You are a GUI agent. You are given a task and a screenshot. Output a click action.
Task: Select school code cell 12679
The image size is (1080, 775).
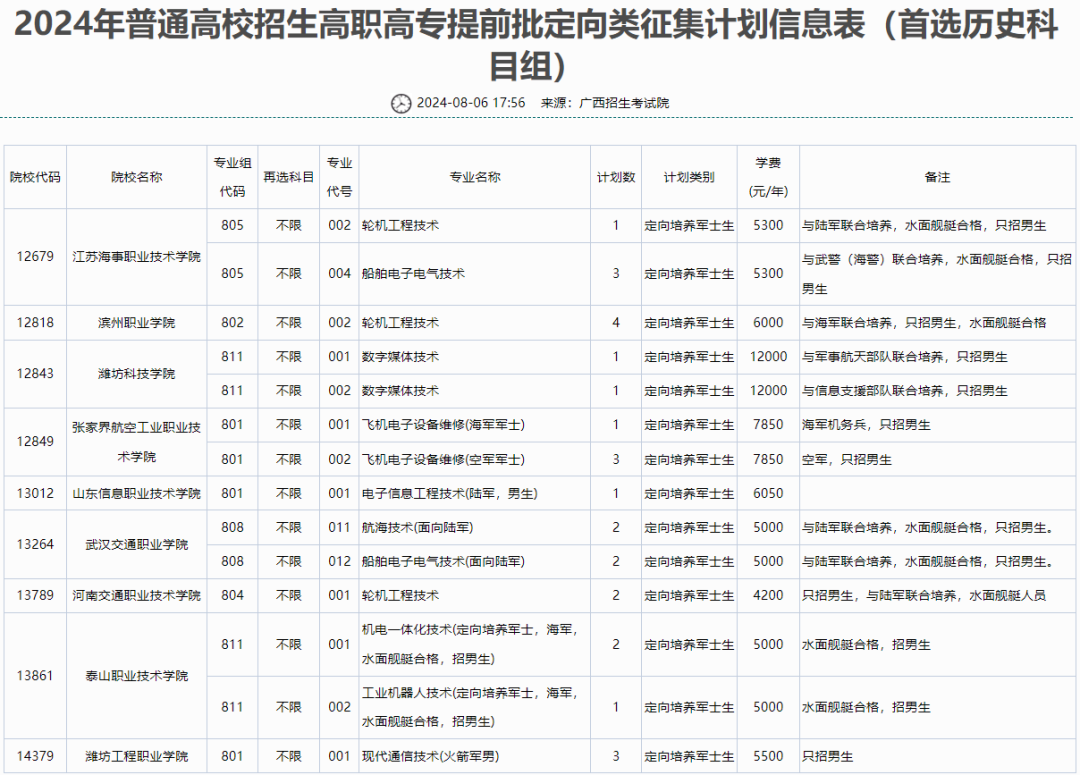point(35,257)
